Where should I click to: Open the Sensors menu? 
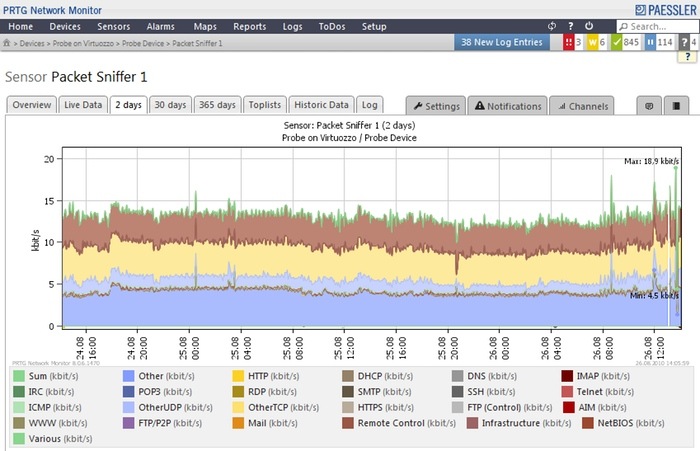[x=113, y=26]
